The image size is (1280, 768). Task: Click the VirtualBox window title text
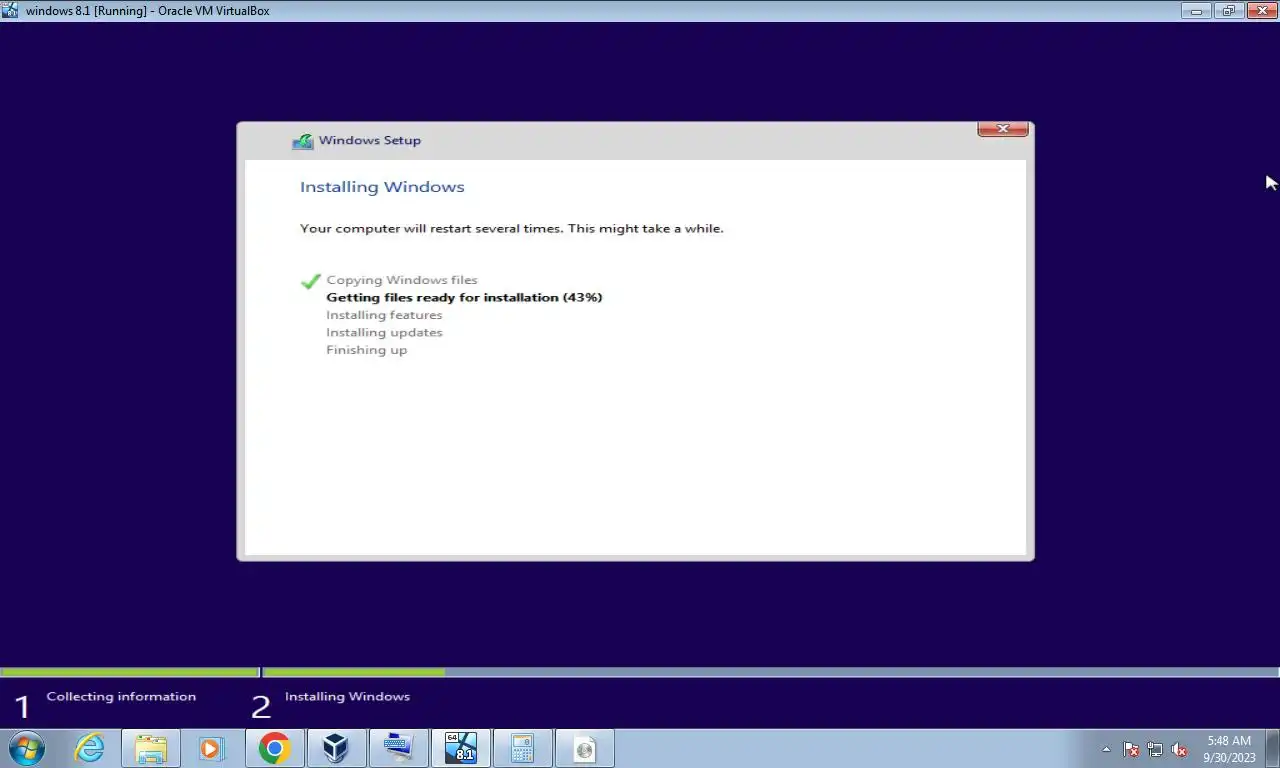[x=147, y=11]
